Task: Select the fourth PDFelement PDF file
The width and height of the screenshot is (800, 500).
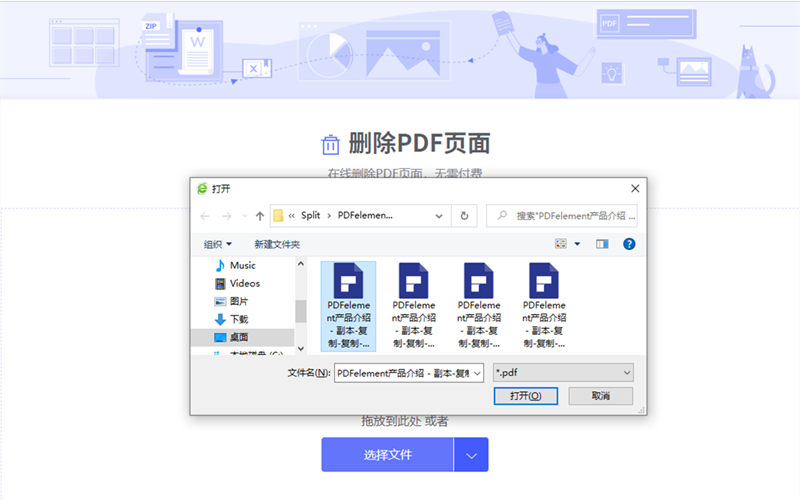Action: click(x=544, y=305)
